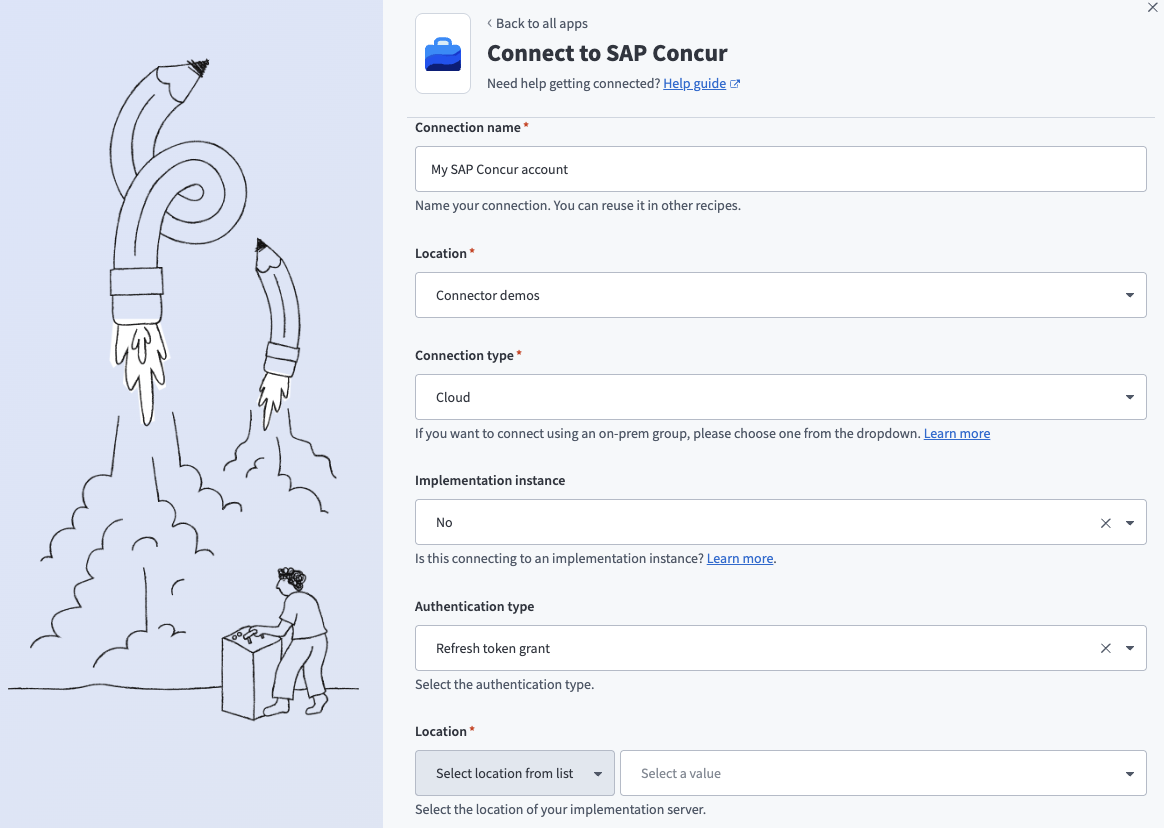1164x828 pixels.
Task: Click Learn more about implementation instances
Action: pyautogui.click(x=739, y=558)
